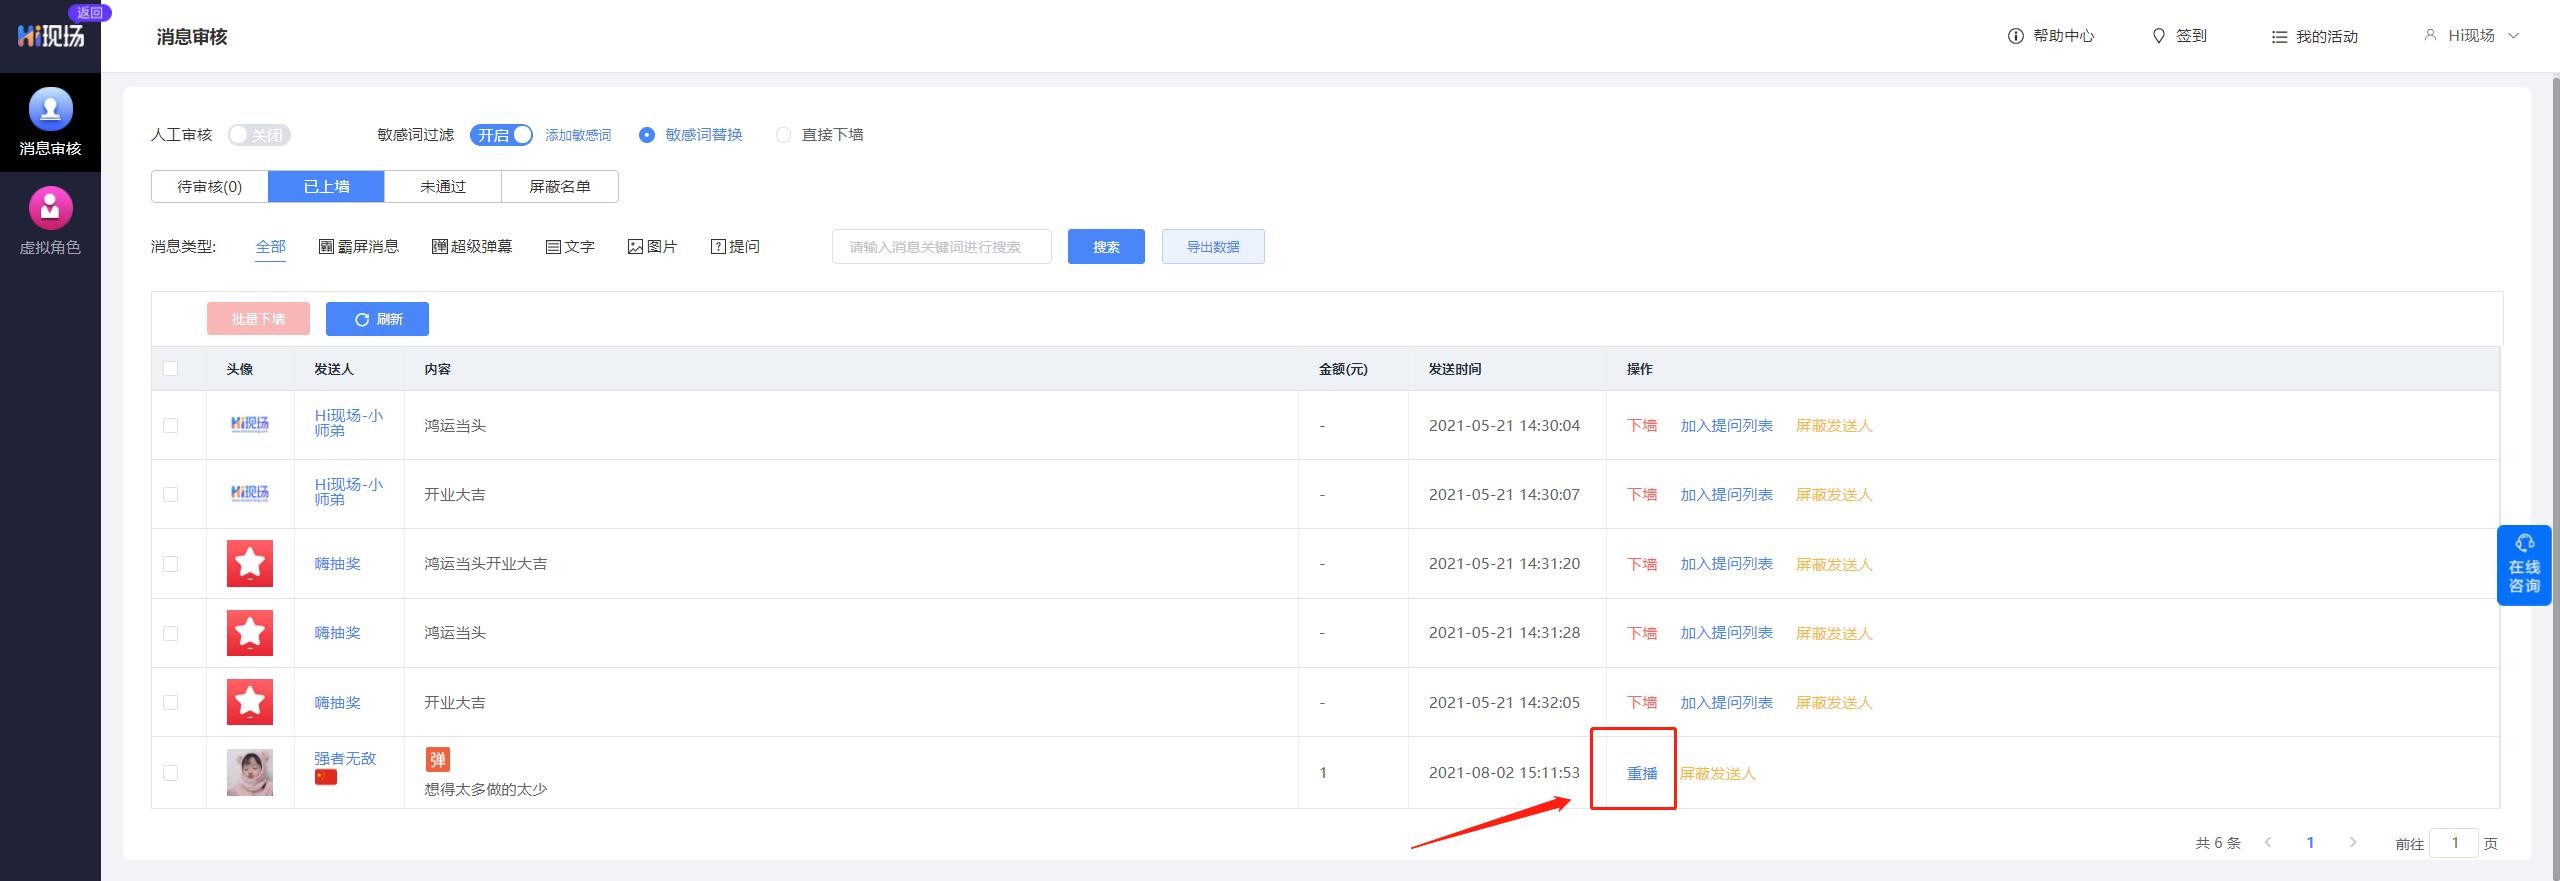Viewport: 2560px width, 881px height.
Task: Go to next page arrow
Action: 2352,842
